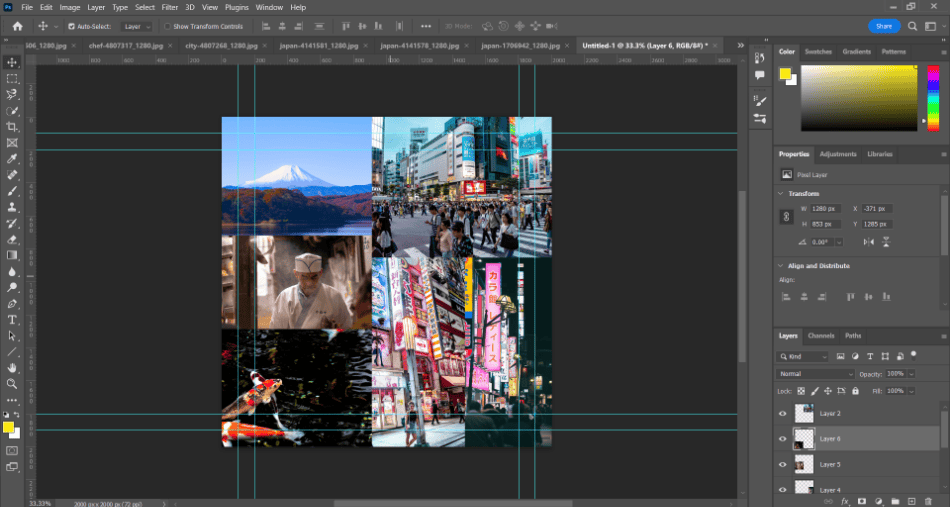Select the Horizontal Type tool
950x507 pixels.
pyautogui.click(x=12, y=319)
